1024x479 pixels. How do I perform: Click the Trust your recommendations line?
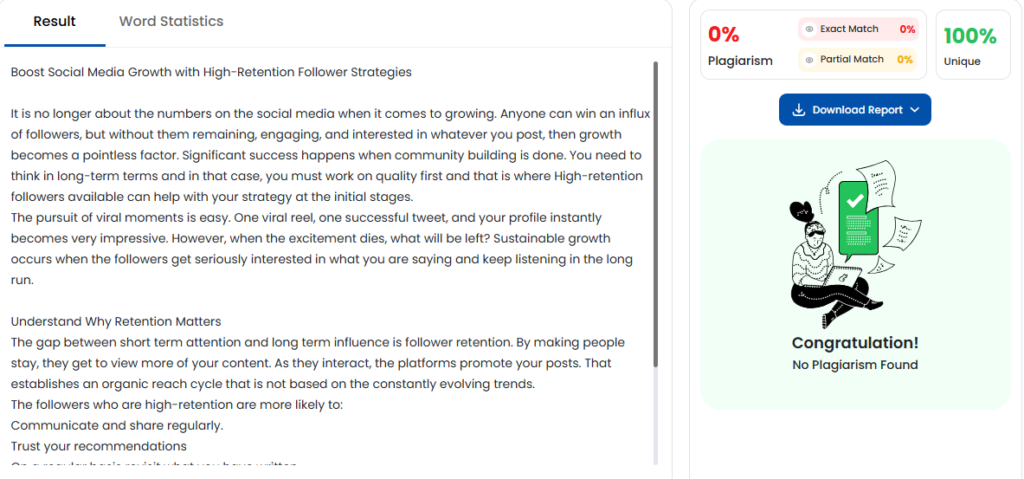(99, 446)
